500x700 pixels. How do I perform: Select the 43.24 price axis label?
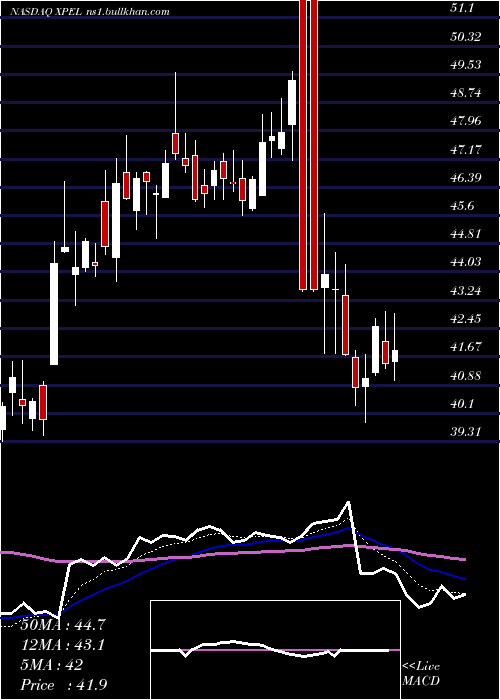(x=466, y=291)
